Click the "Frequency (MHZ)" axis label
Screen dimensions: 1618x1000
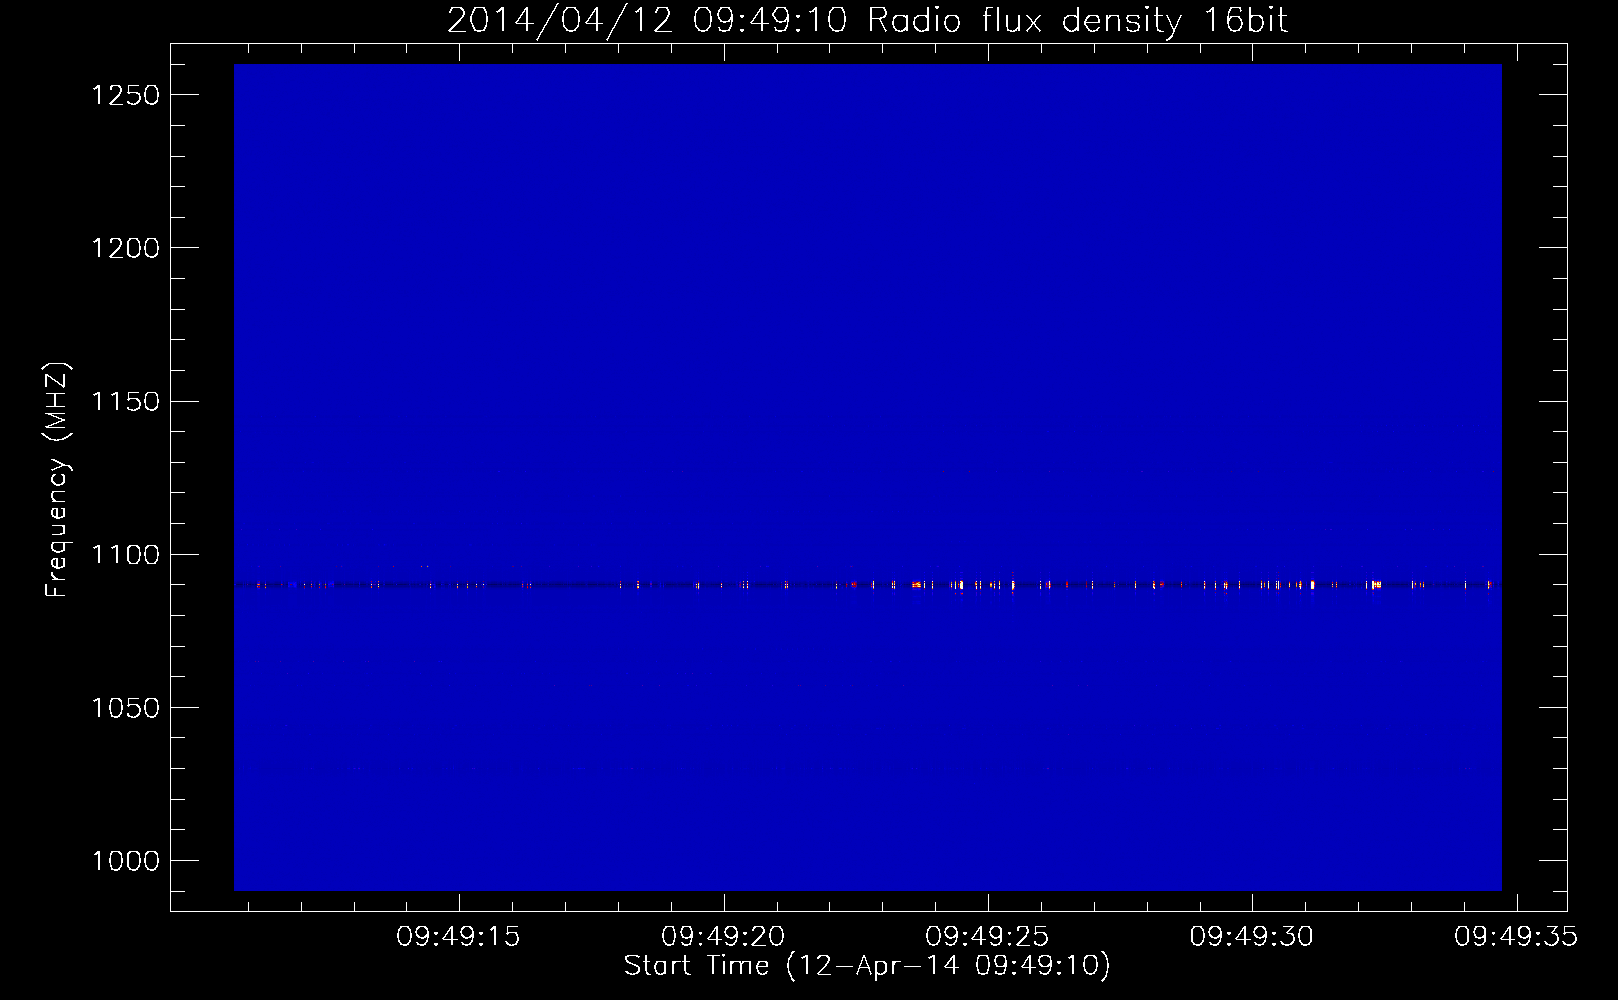pos(57,480)
